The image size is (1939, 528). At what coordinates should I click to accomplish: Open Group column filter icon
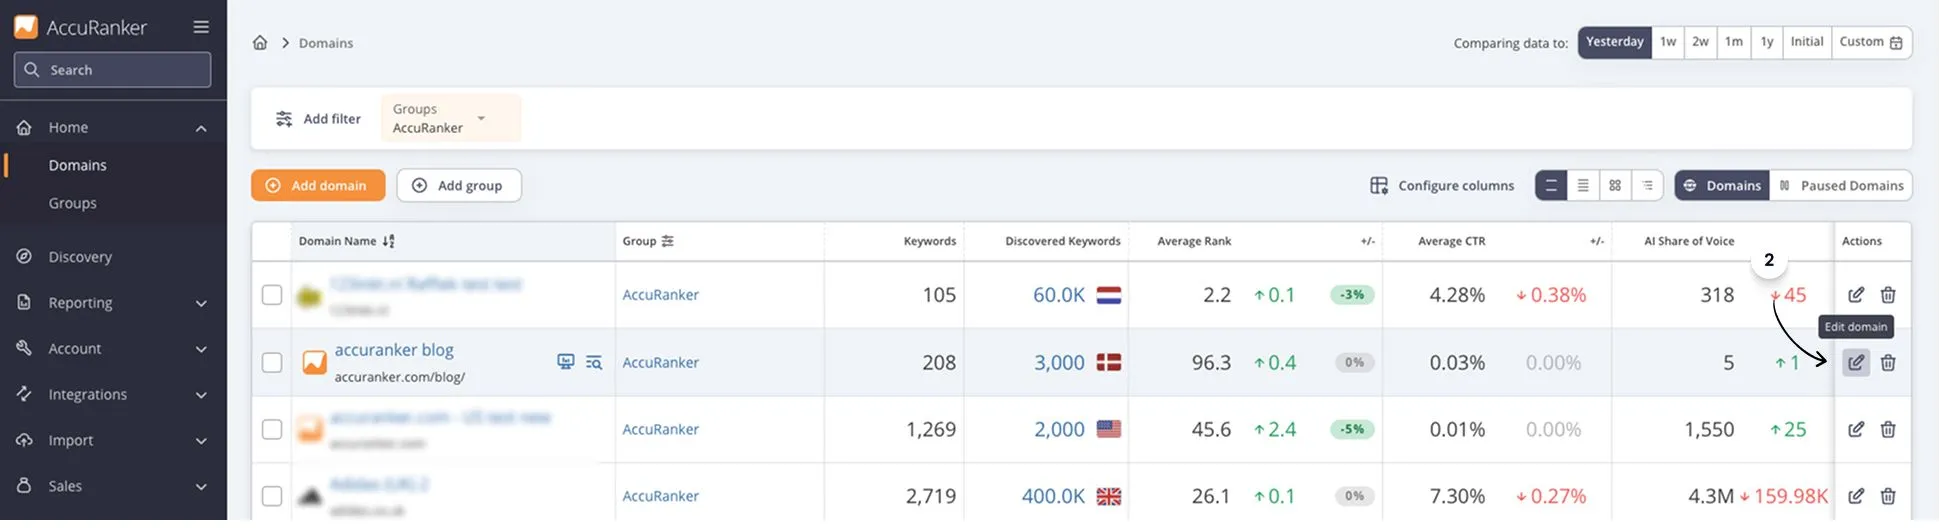click(x=668, y=241)
